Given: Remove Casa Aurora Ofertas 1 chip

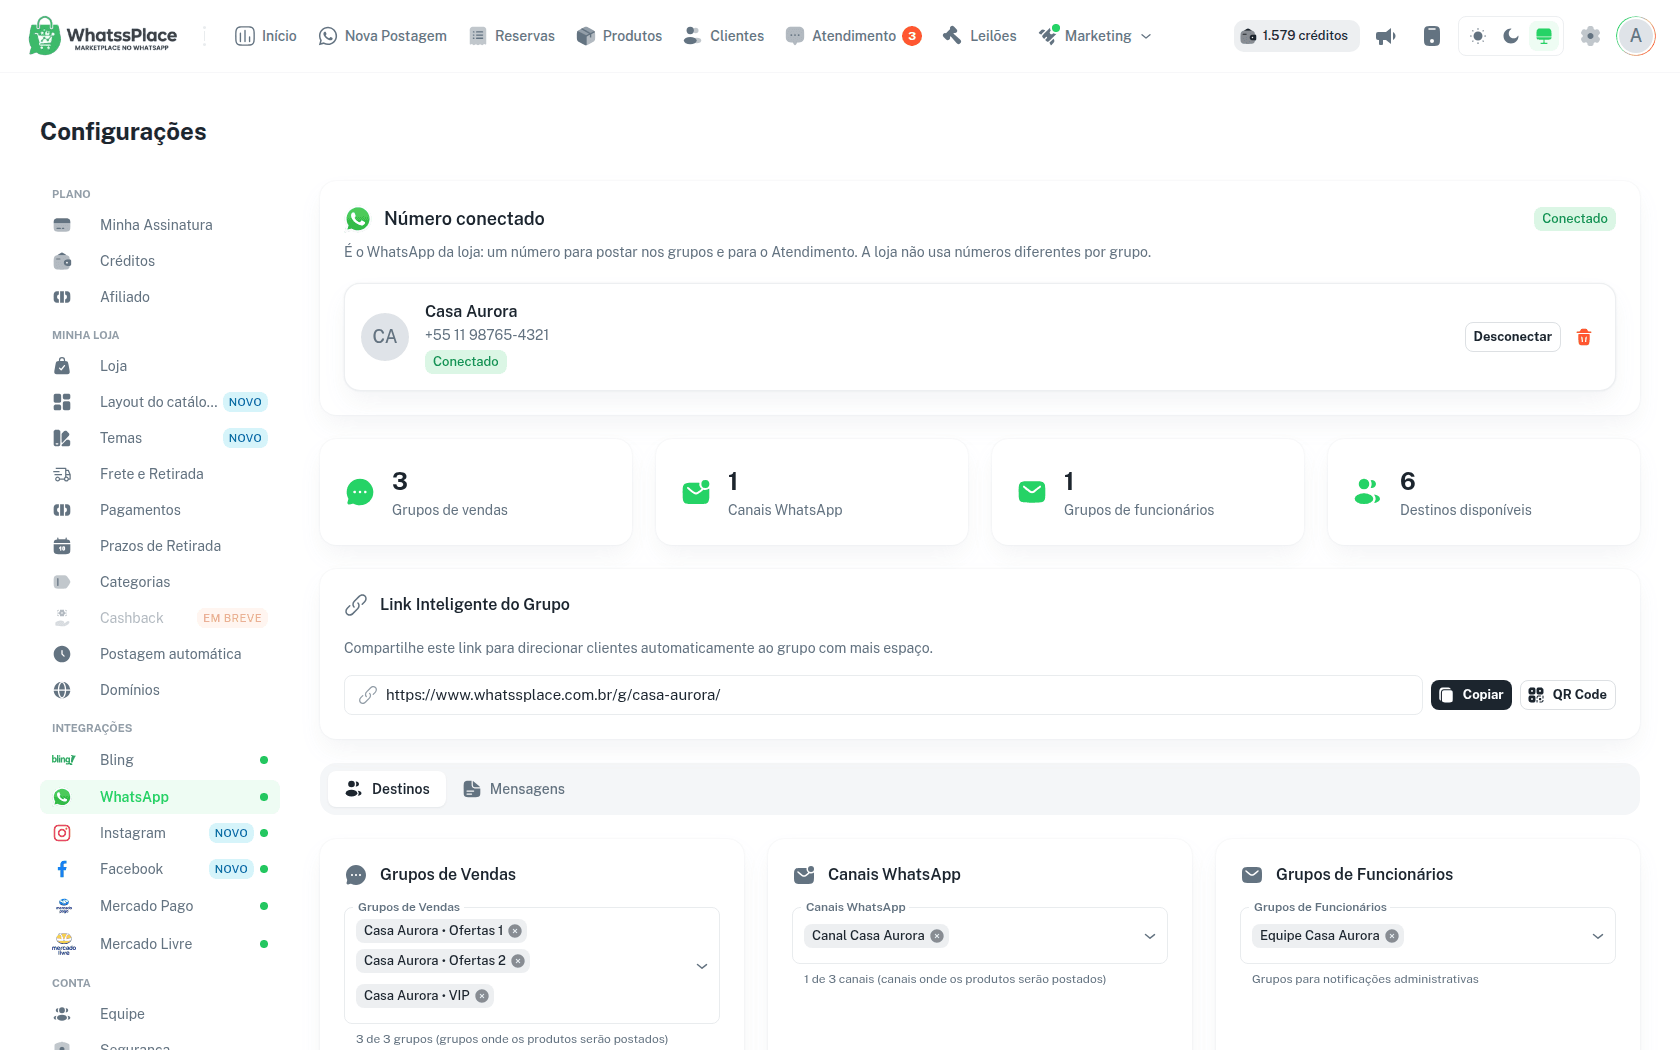Looking at the screenshot, I should click(x=515, y=931).
